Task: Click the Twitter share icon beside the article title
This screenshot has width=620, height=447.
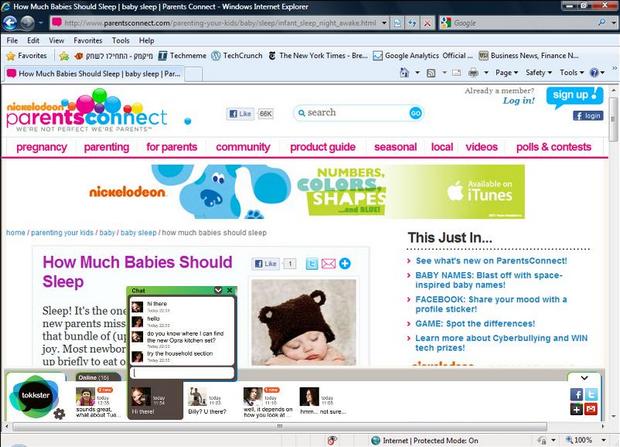Action: (x=312, y=264)
